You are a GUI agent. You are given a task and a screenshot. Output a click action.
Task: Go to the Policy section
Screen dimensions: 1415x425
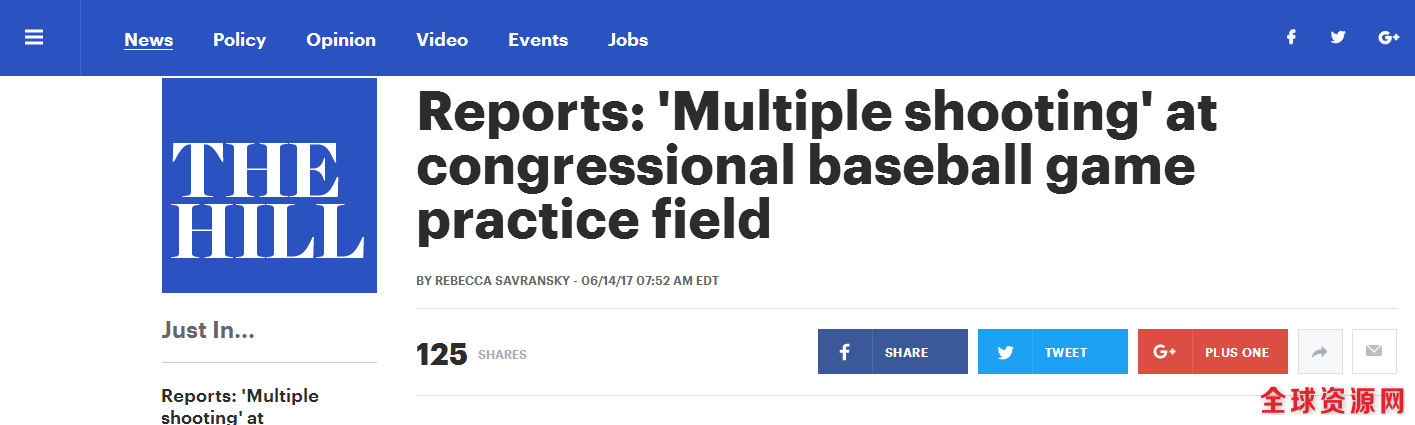(x=240, y=40)
